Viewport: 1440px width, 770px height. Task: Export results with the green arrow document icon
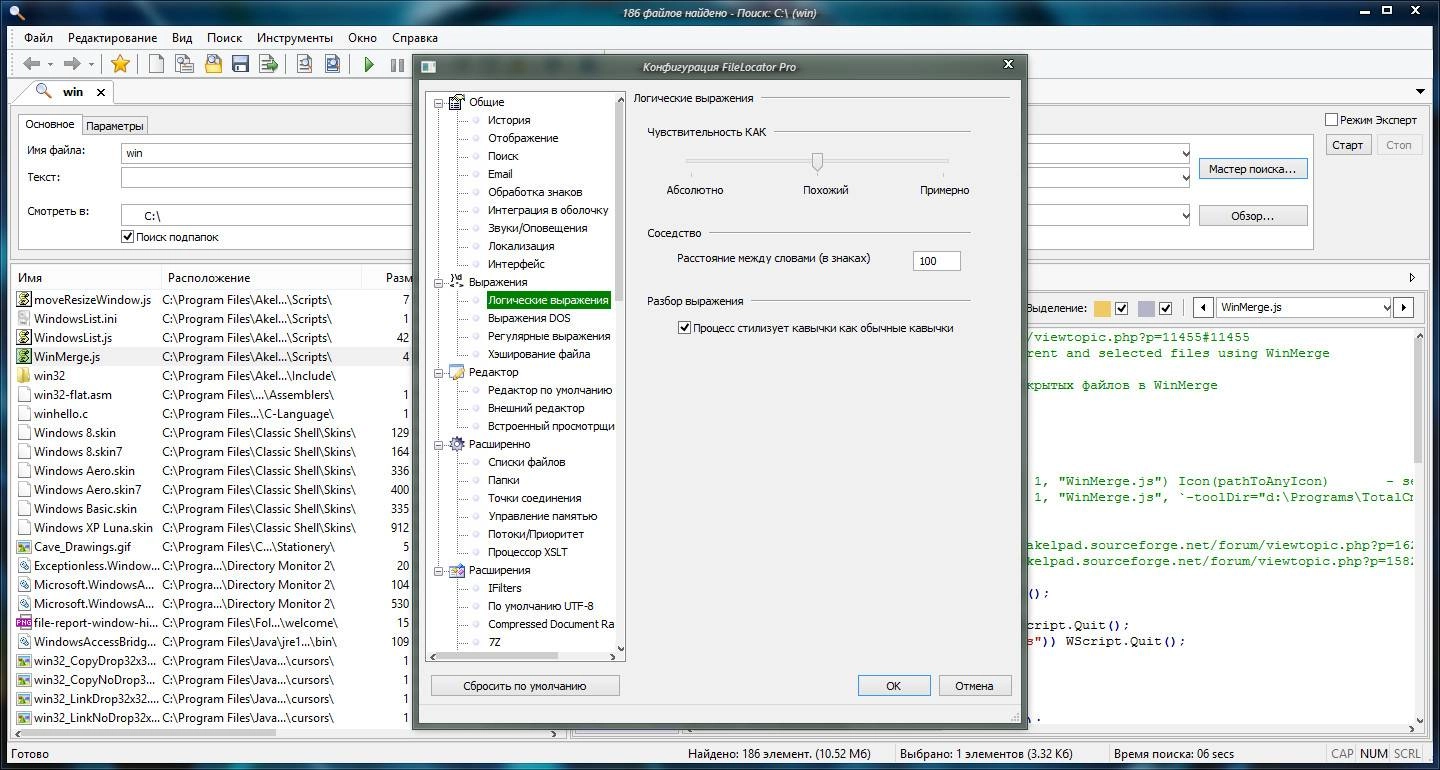(268, 64)
